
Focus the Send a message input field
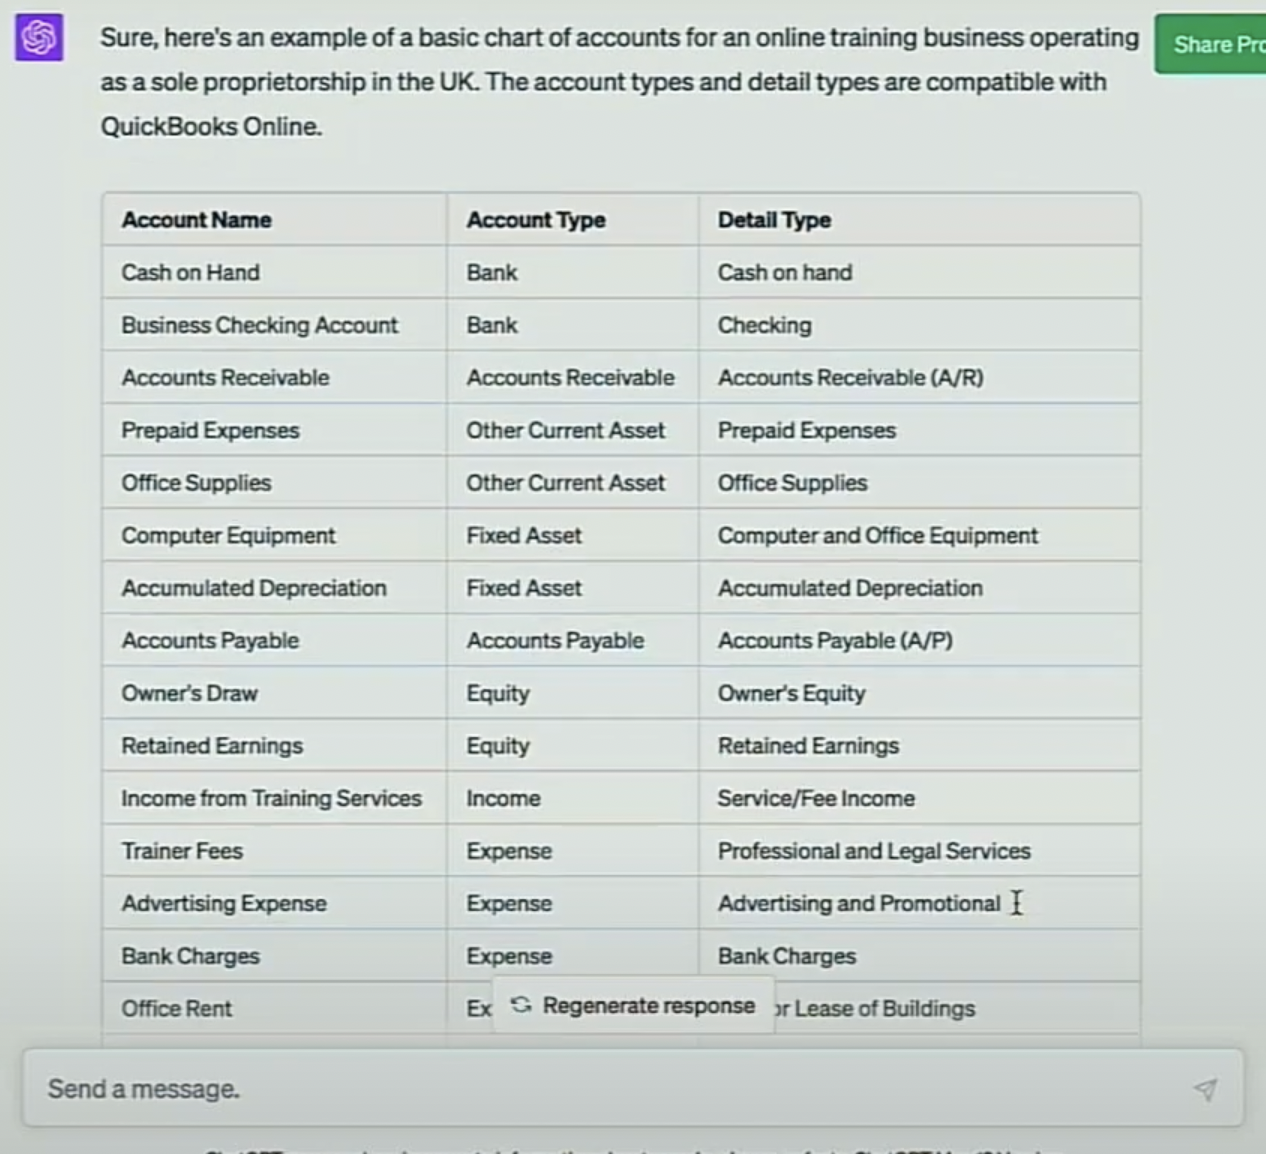click(600, 1088)
